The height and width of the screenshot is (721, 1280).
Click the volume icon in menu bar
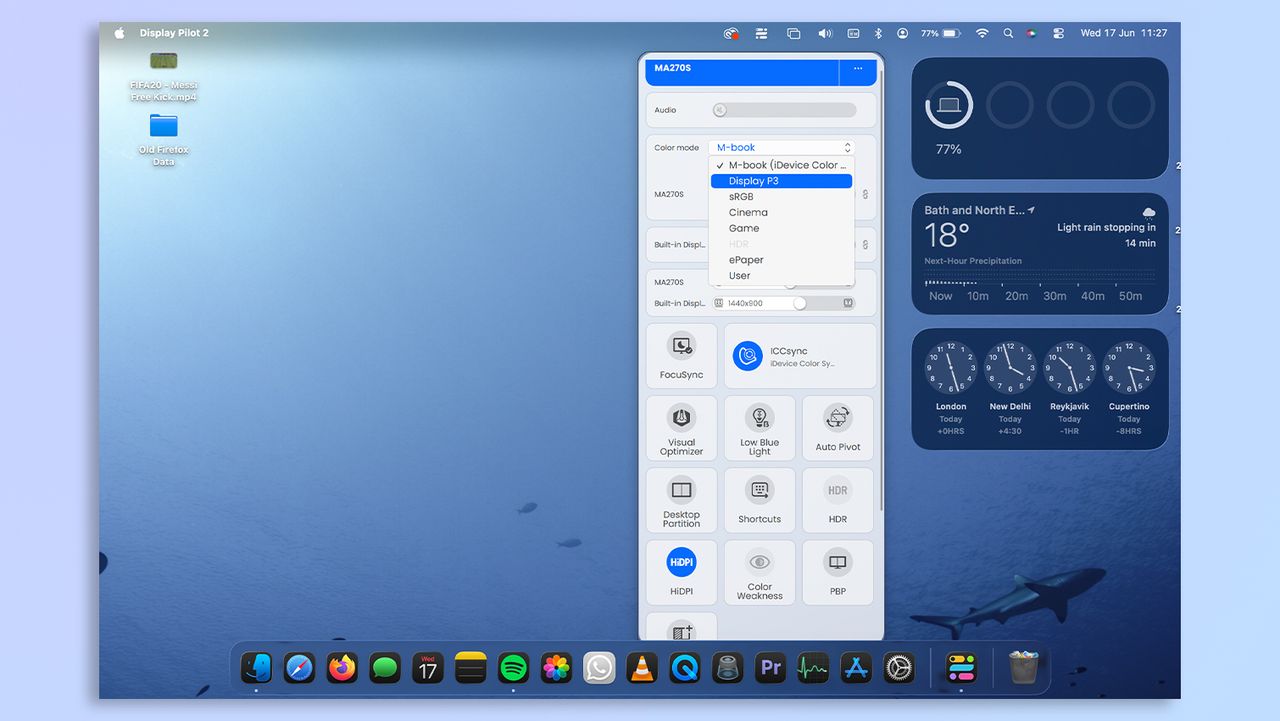[824, 33]
